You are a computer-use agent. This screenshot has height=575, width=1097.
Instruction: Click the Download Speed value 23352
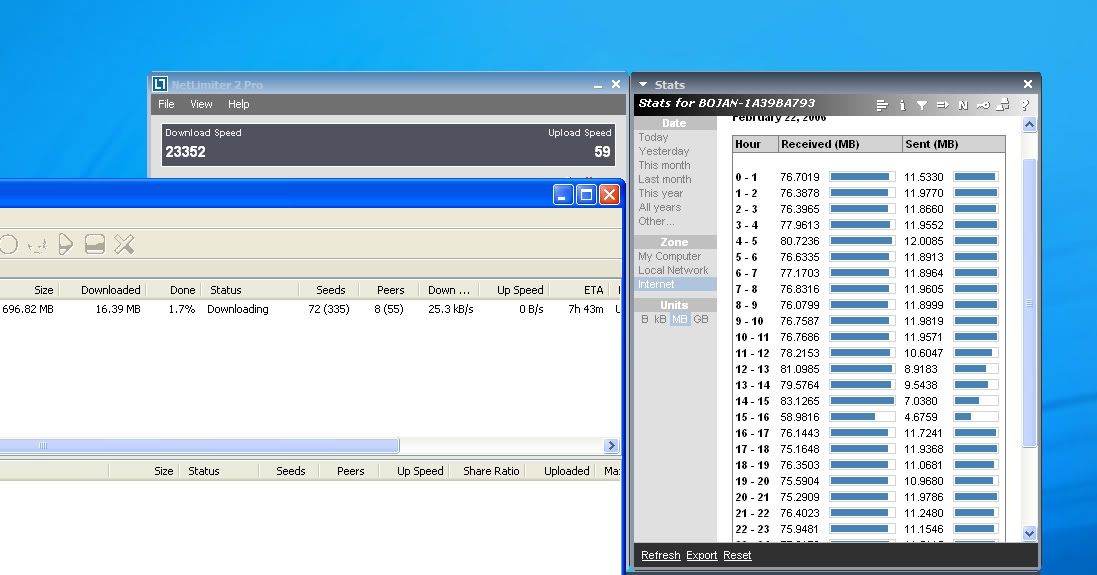[x=185, y=152]
